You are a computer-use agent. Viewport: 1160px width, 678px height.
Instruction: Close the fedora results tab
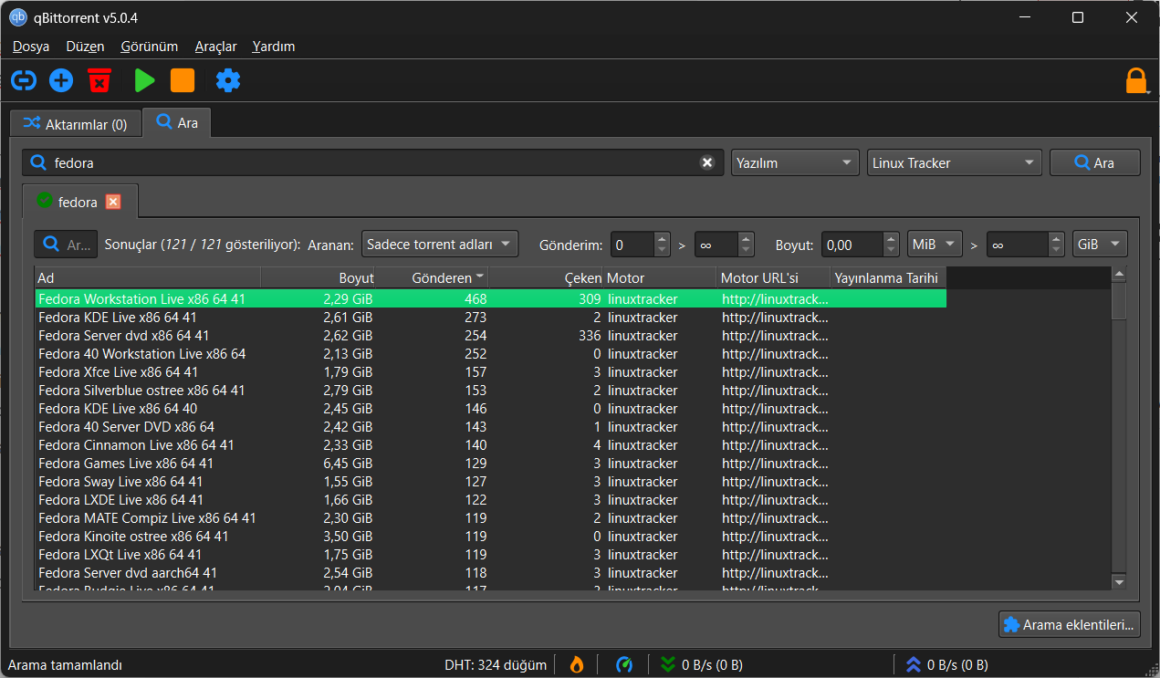113,202
